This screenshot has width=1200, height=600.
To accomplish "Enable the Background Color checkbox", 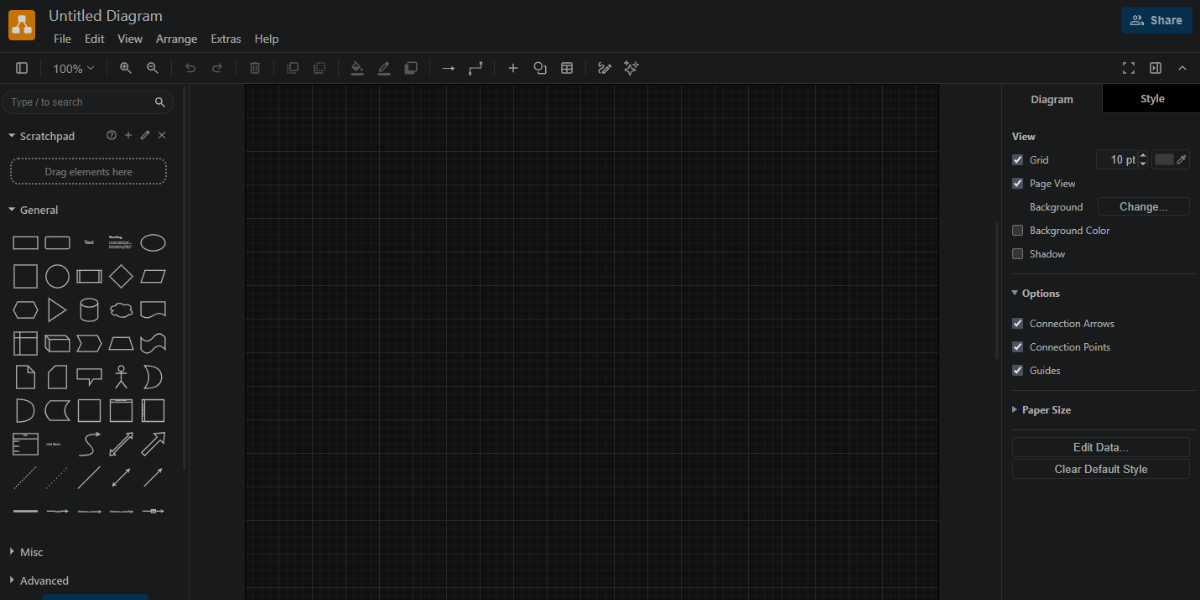I will 1017,230.
